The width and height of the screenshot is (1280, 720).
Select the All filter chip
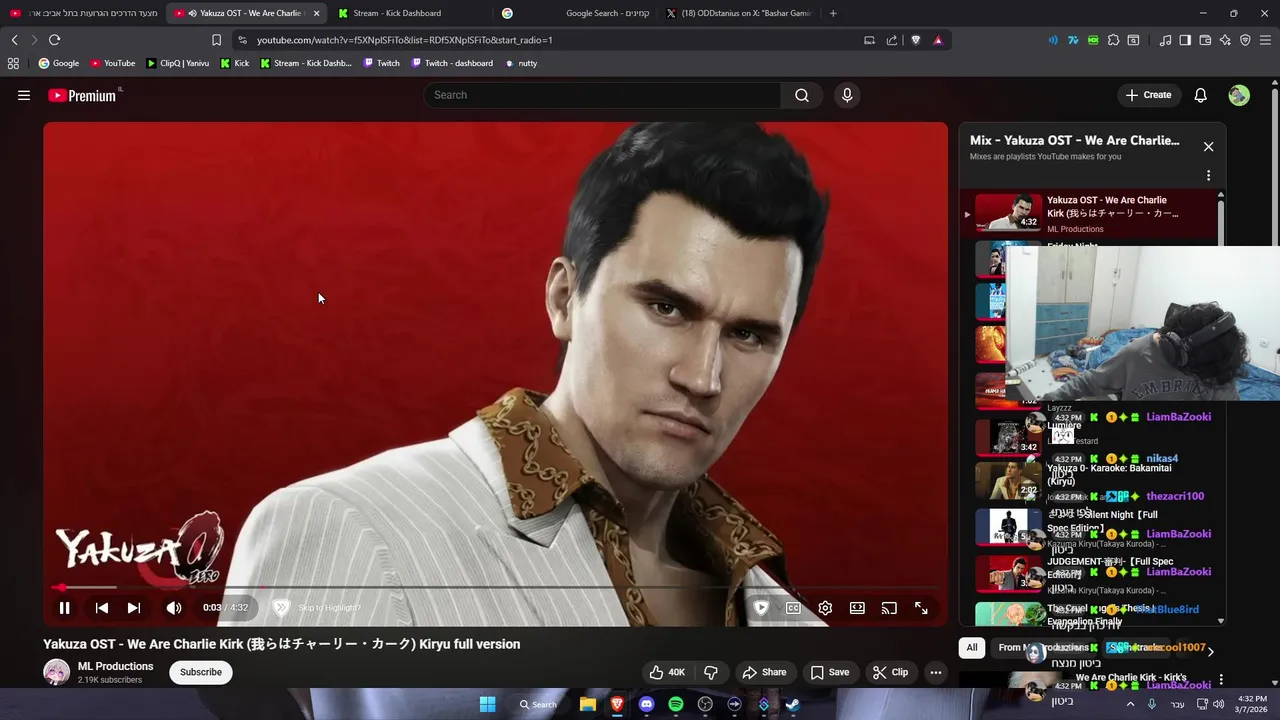pyautogui.click(x=971, y=648)
